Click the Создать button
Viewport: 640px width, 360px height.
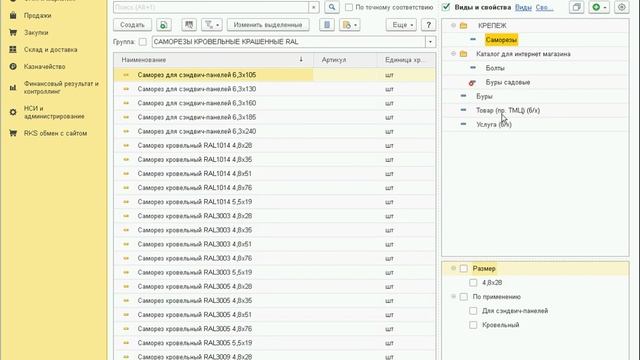pyautogui.click(x=132, y=25)
